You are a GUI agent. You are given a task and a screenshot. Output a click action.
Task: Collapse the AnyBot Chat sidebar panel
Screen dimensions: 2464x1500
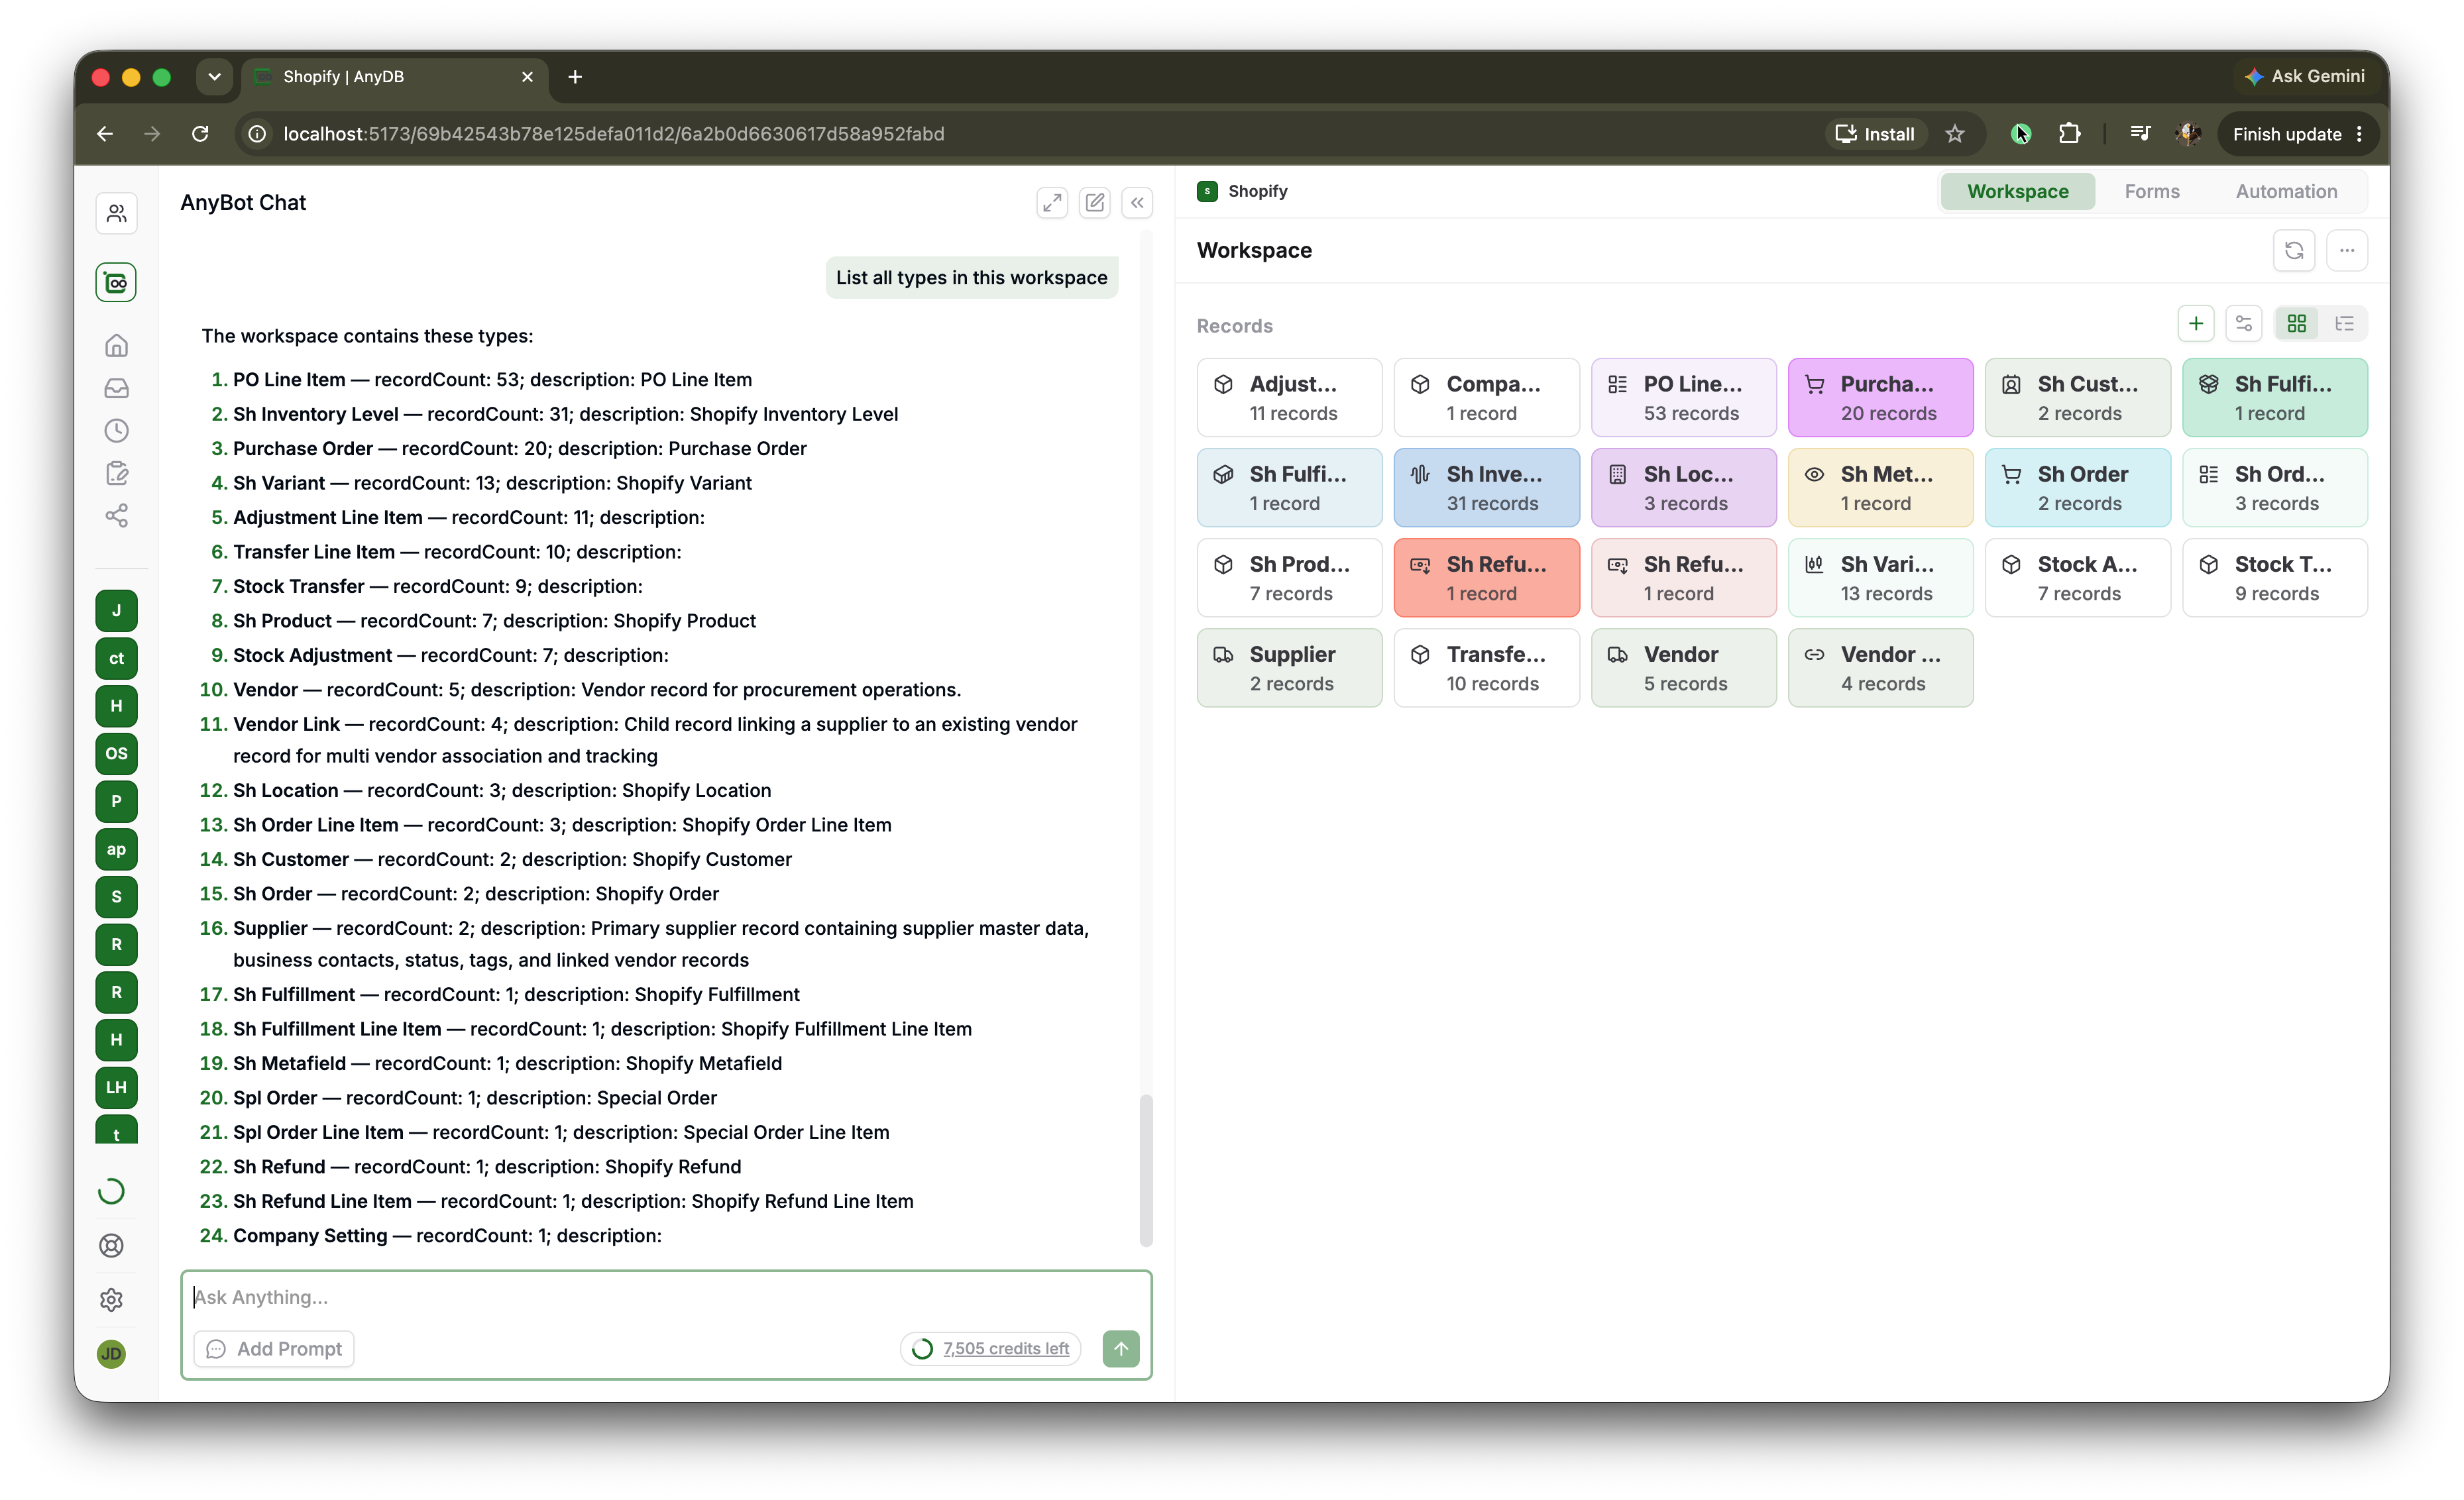tap(1137, 203)
